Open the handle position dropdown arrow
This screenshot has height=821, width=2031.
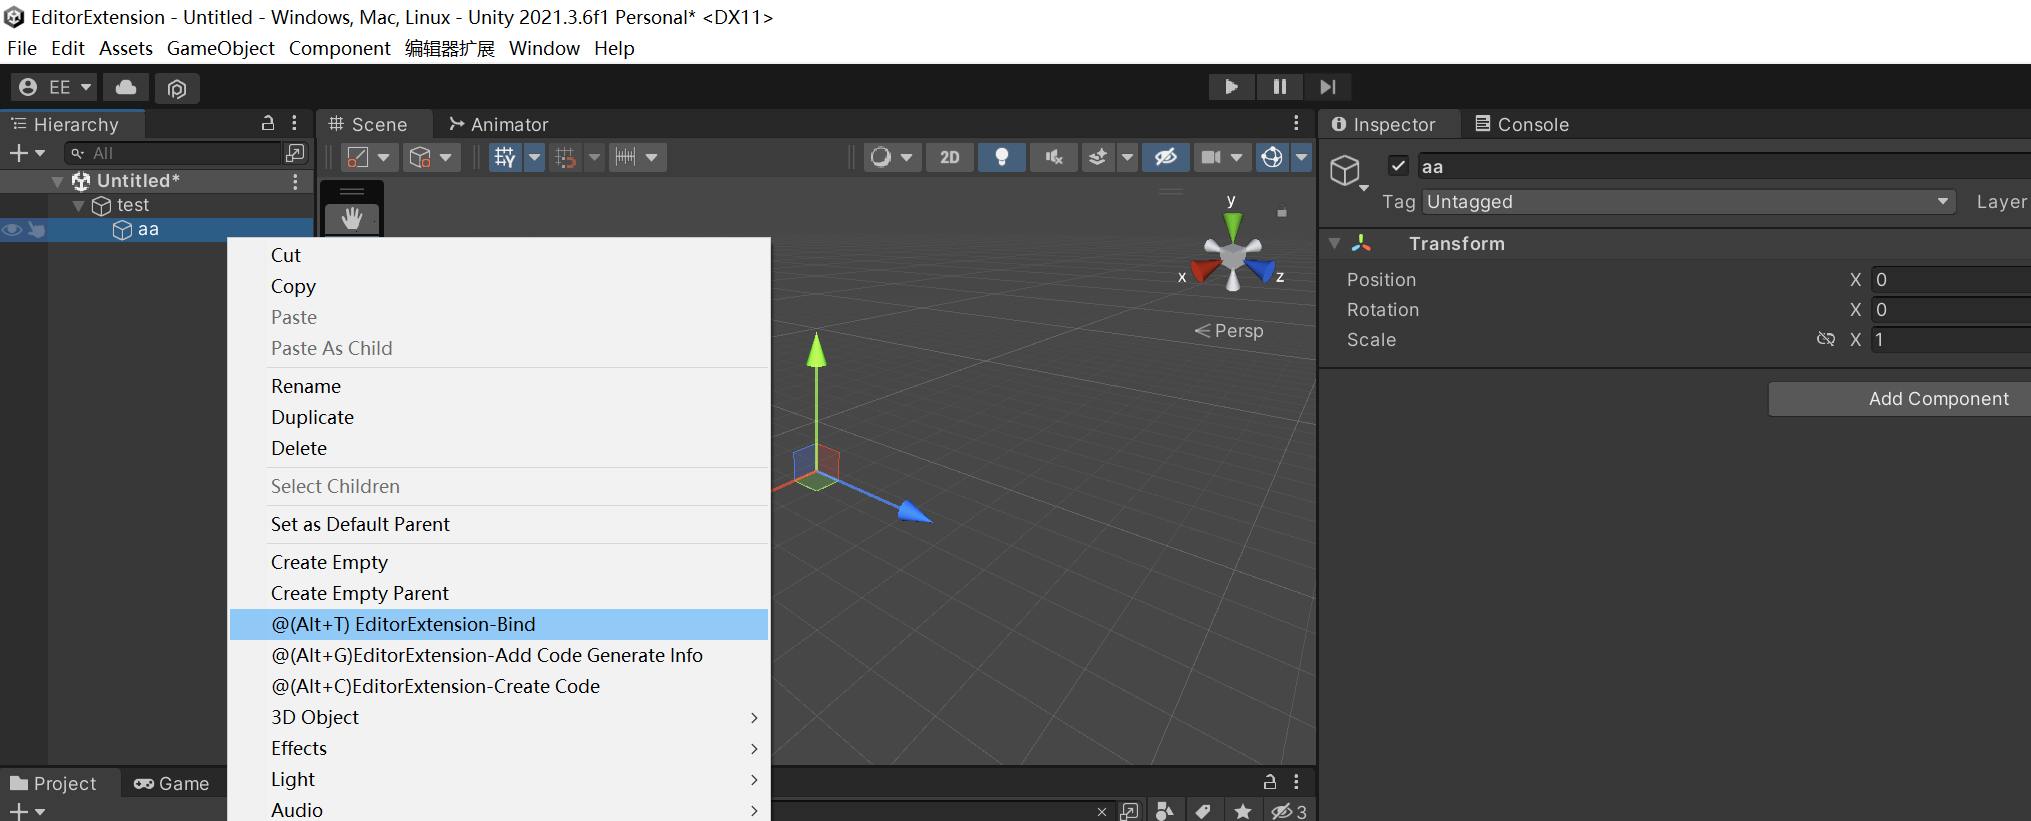[384, 157]
